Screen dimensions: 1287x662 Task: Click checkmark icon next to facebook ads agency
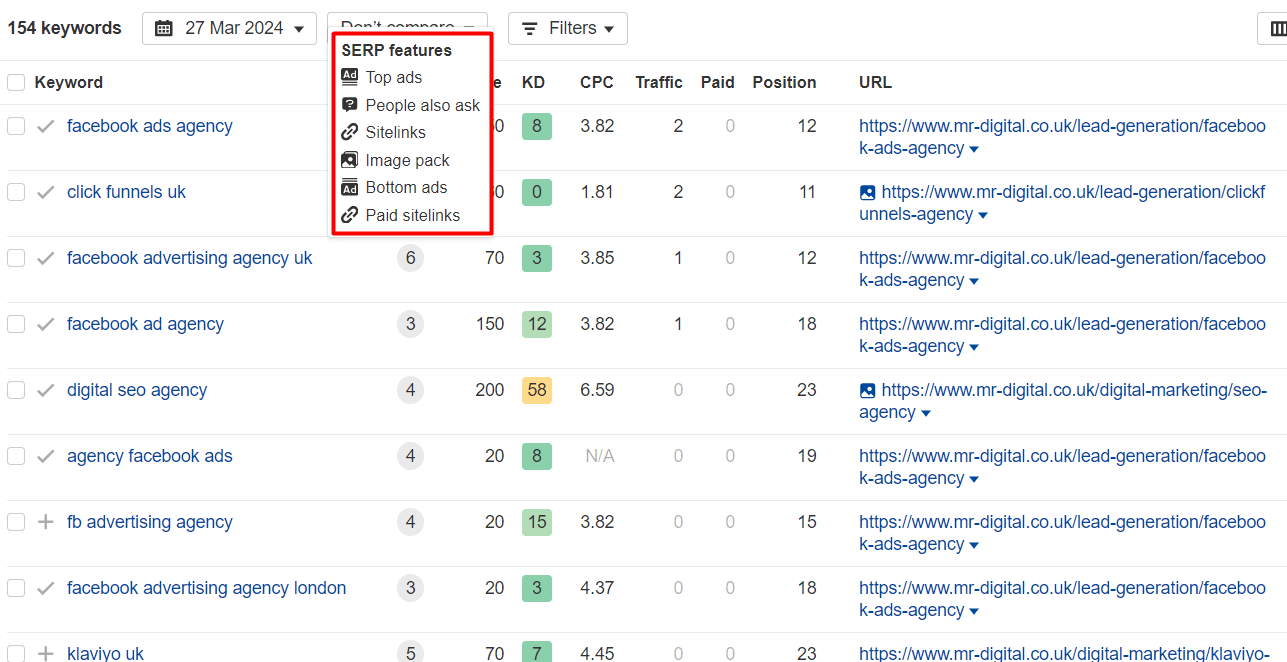[x=45, y=126]
